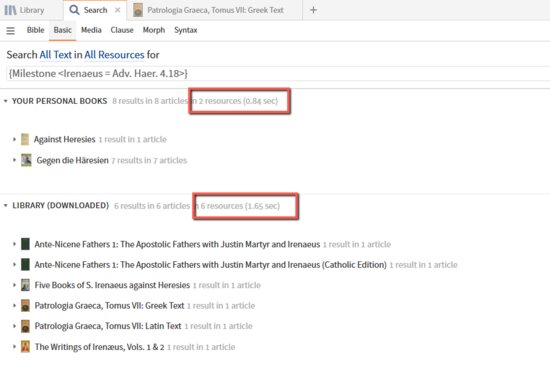
Task: Click Patrologia Graeca Greek Text result cover icon
Action: point(25,305)
